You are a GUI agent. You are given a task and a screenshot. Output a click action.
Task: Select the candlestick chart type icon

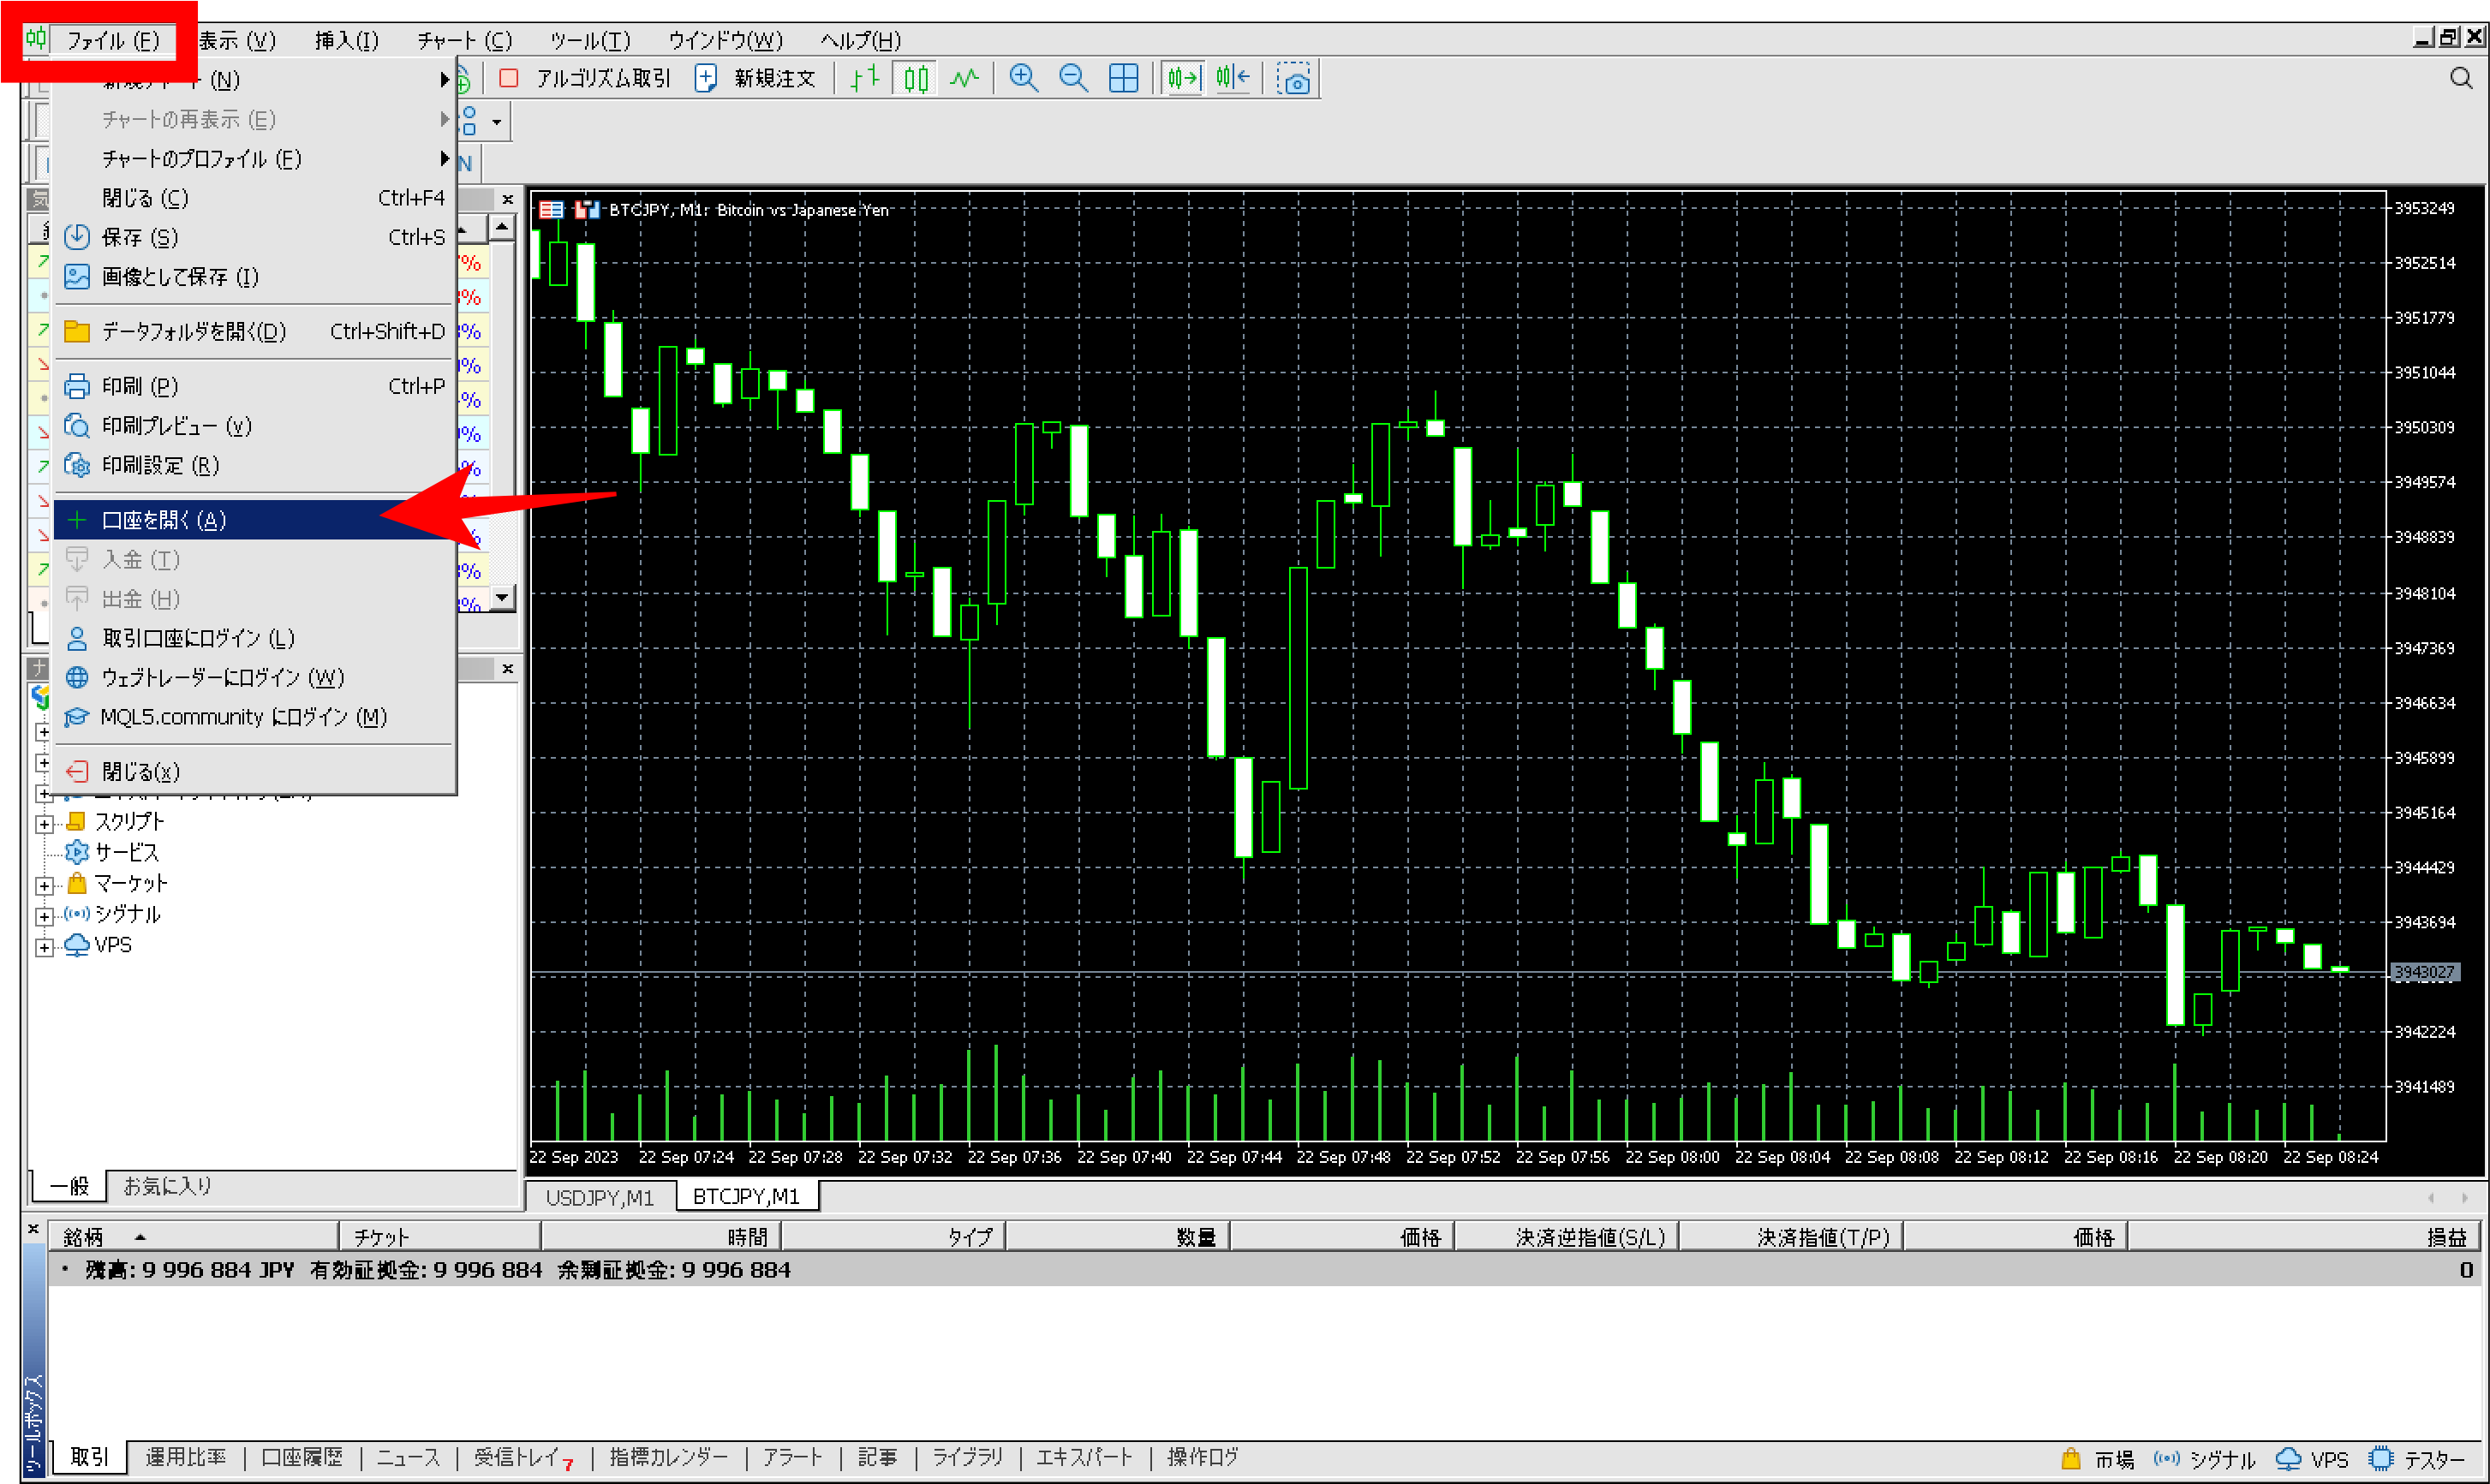[915, 78]
